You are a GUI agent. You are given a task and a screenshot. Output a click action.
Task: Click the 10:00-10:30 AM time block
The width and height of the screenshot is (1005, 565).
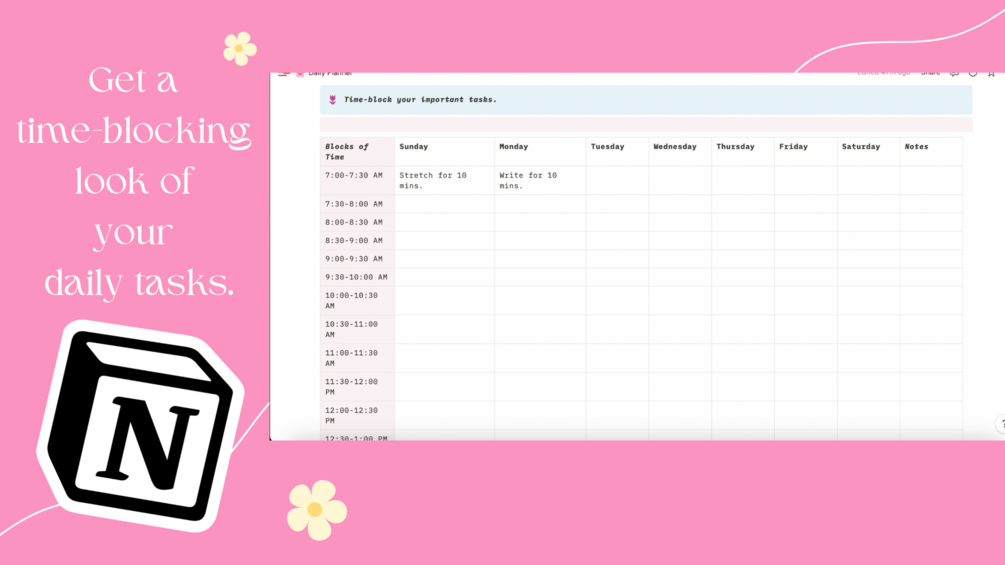pos(358,300)
